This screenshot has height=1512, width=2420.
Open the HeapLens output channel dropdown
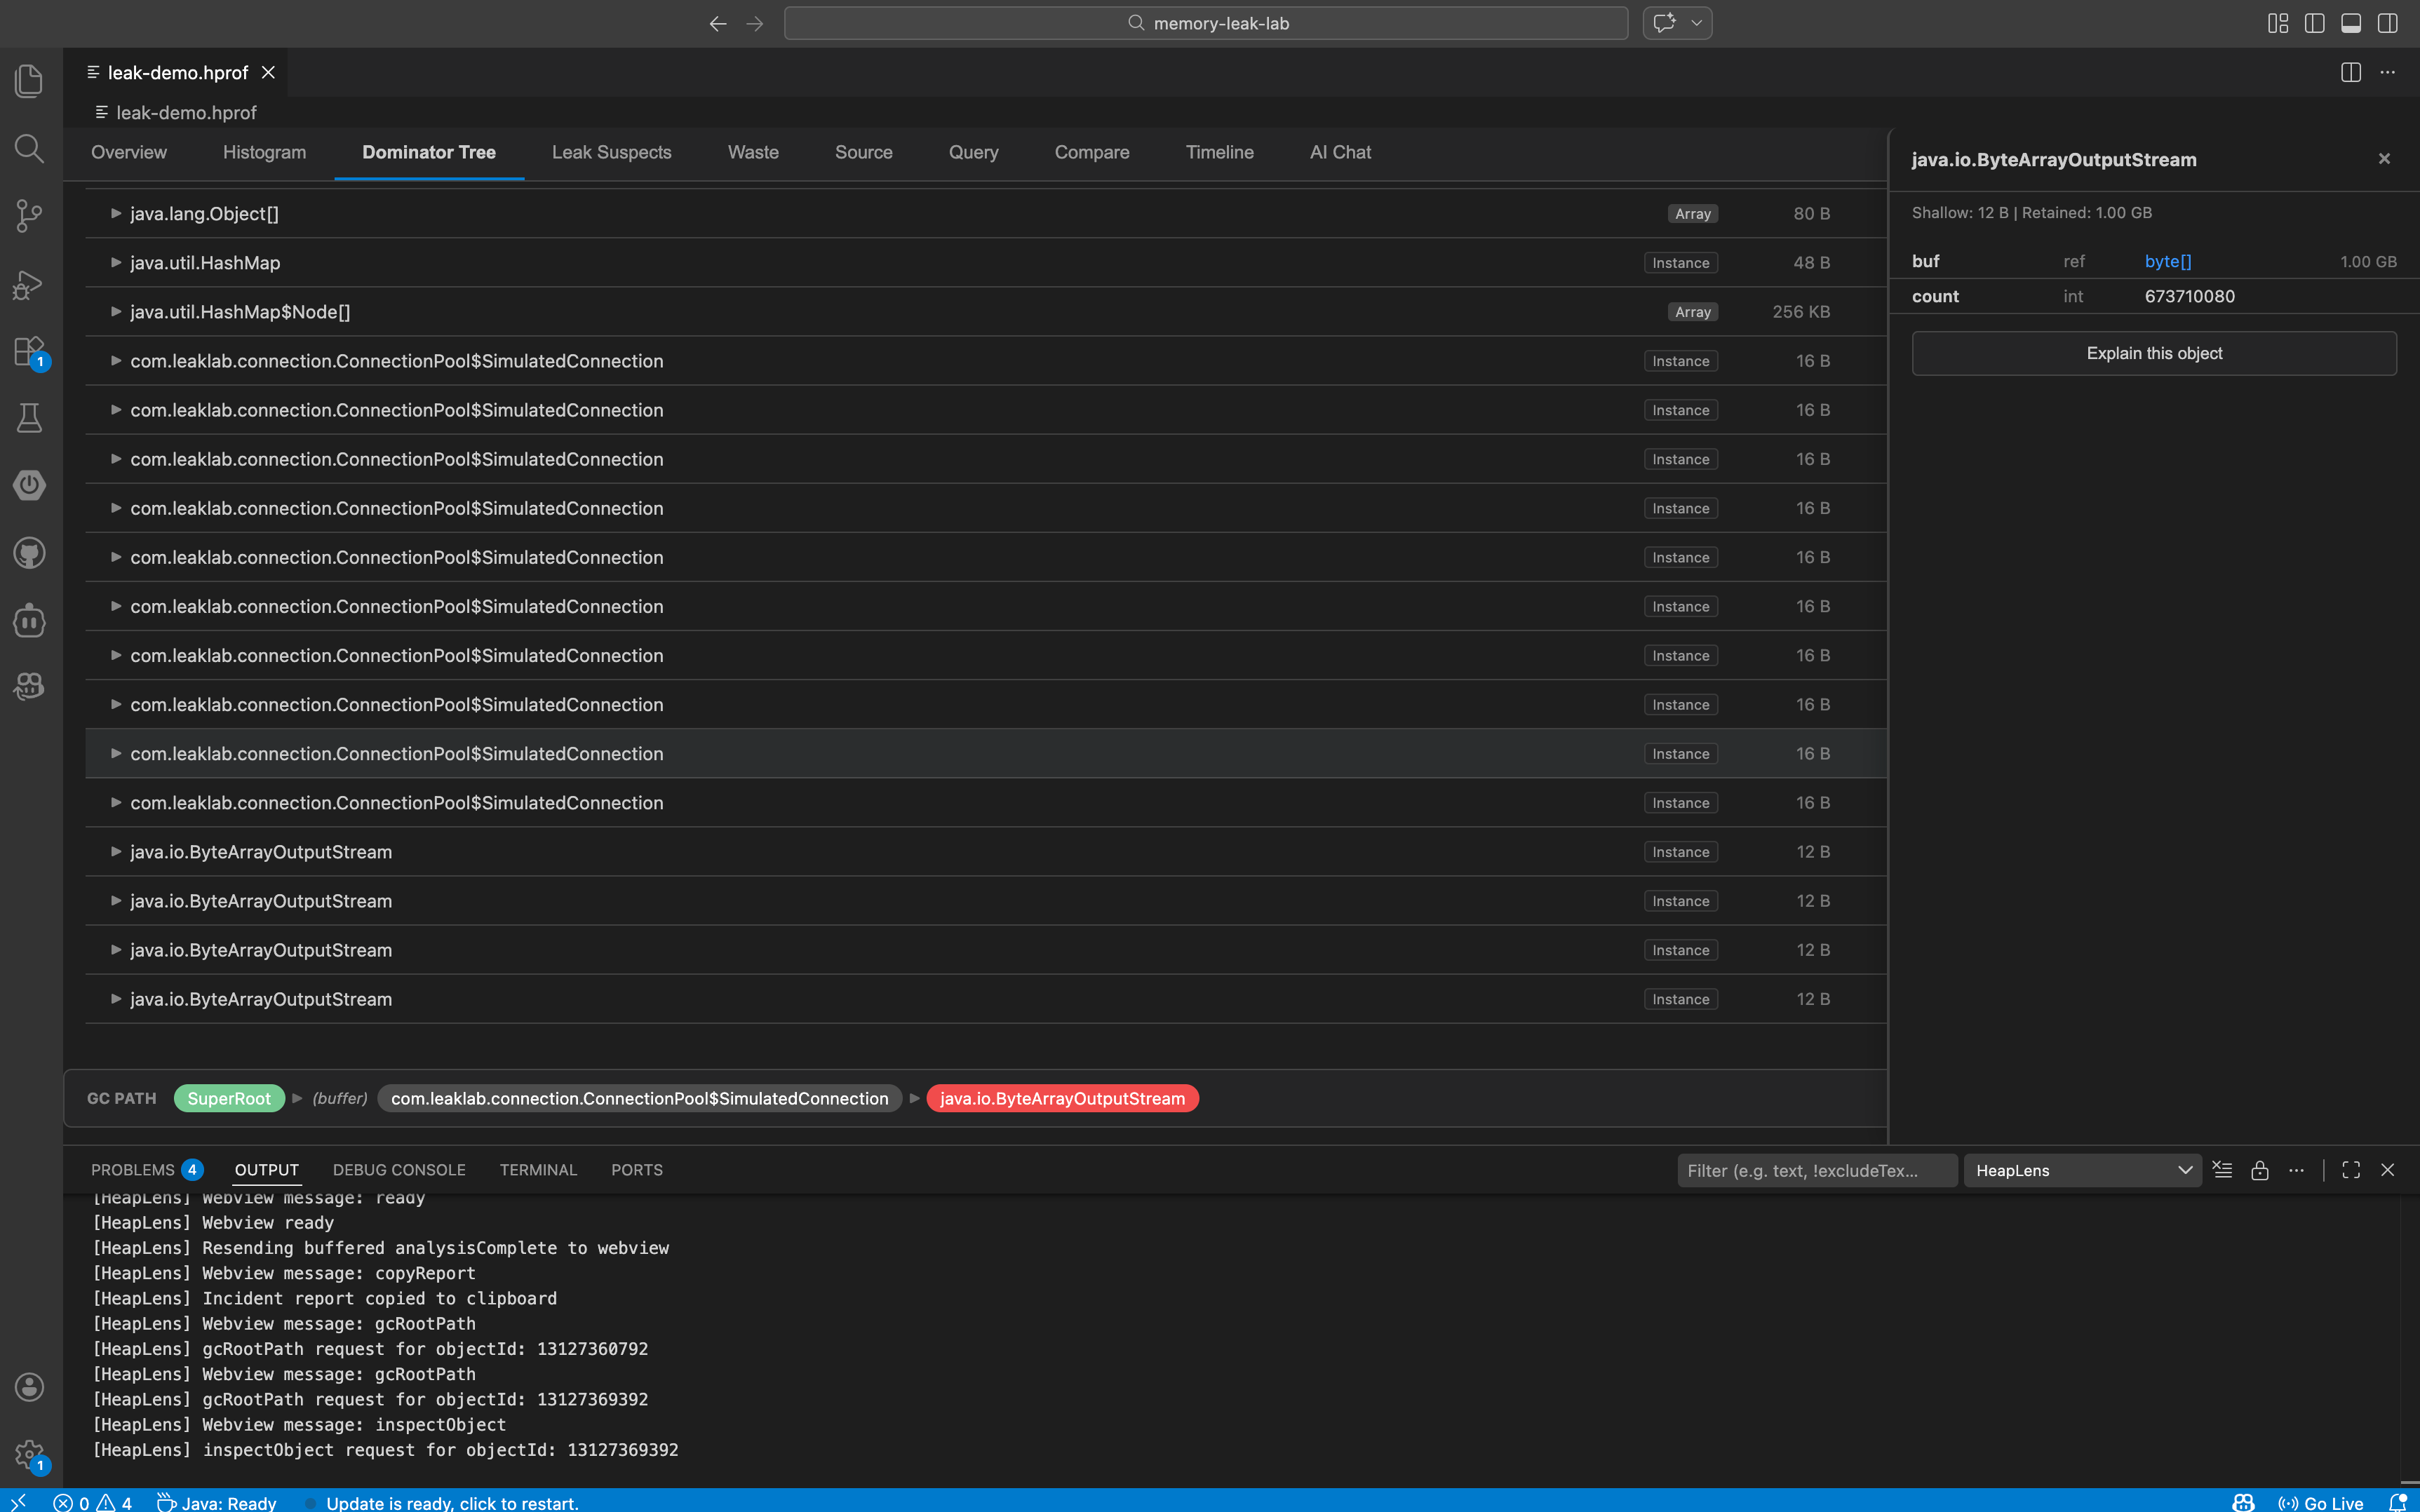pos(2083,1170)
